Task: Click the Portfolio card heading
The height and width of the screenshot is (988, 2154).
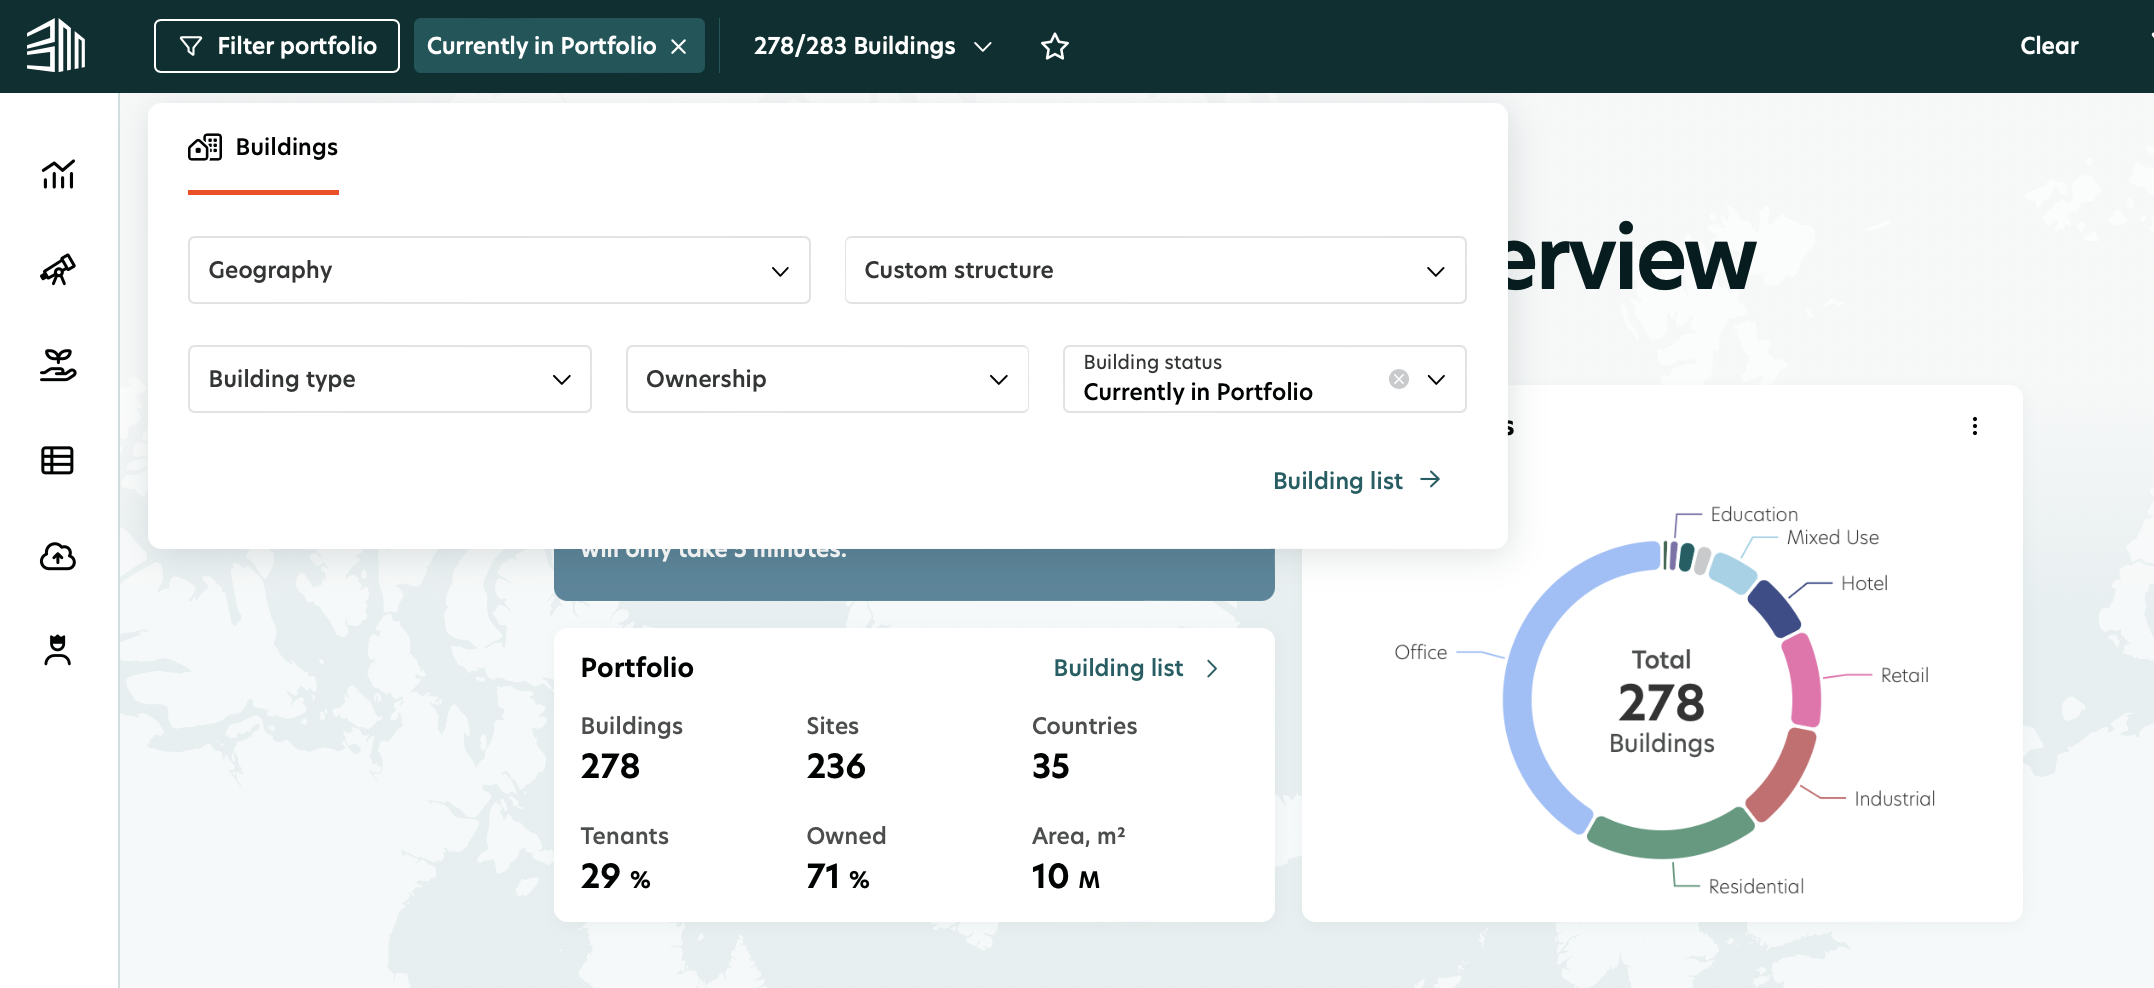Action: click(637, 667)
